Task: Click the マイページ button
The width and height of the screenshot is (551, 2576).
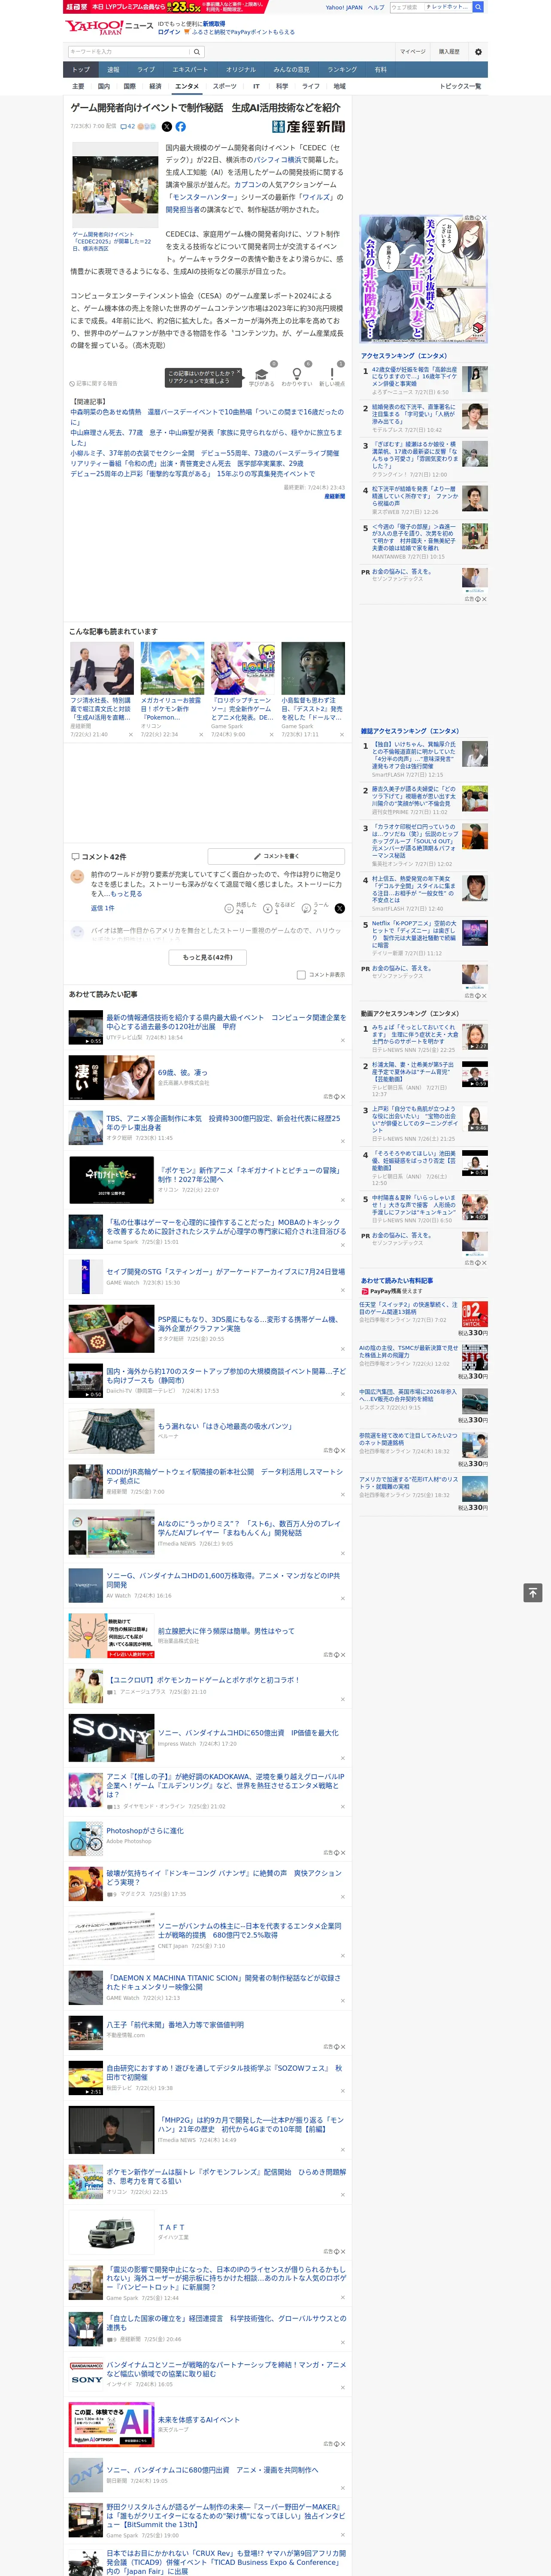Action: [x=413, y=51]
